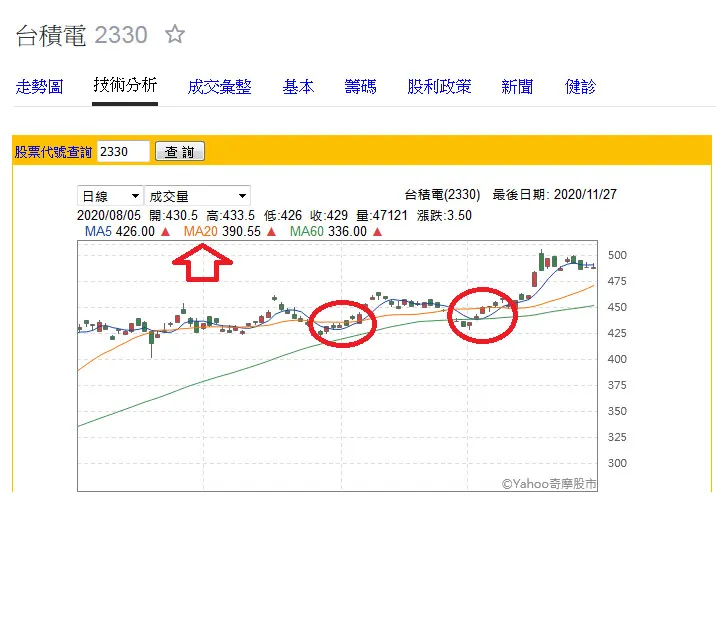This screenshot has width=720, height=634.
Task: Click the 425 price axis label
Action: click(617, 333)
